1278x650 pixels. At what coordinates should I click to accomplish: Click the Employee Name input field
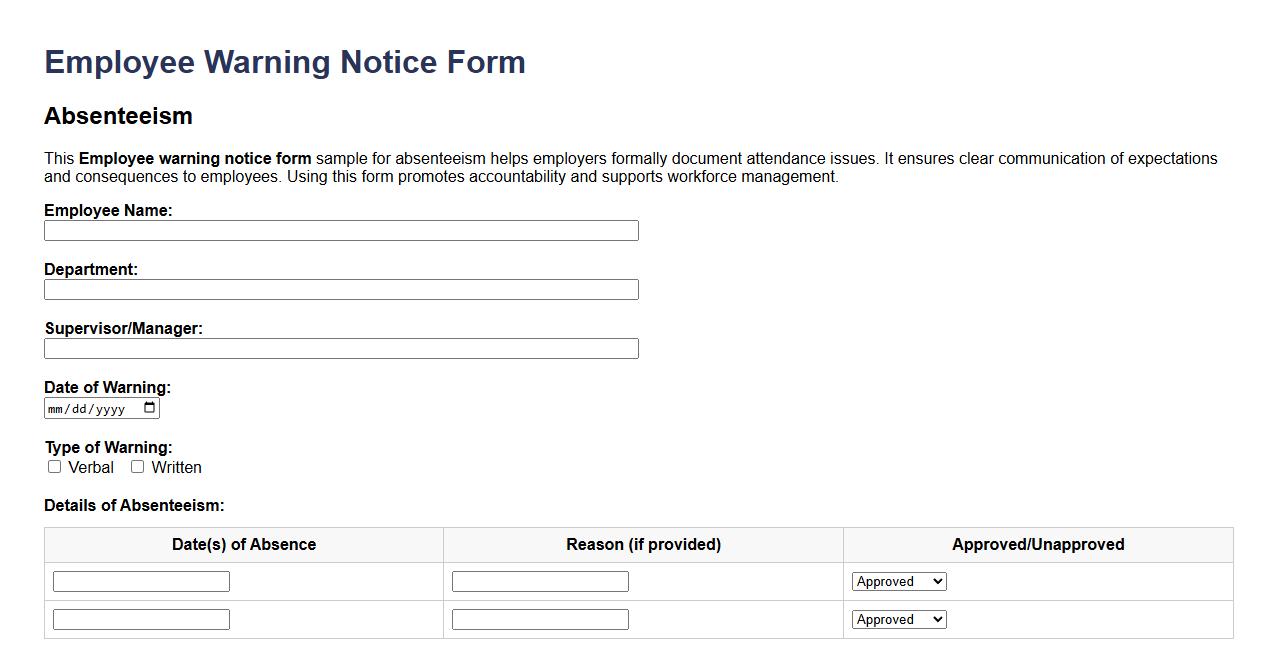coord(340,230)
